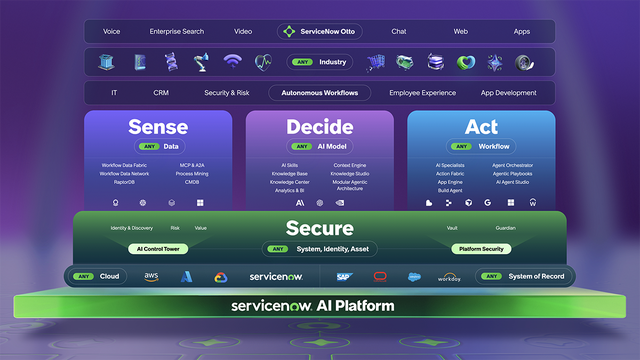640x360 pixels.
Task: Click the SAP logo
Action: tap(344, 277)
